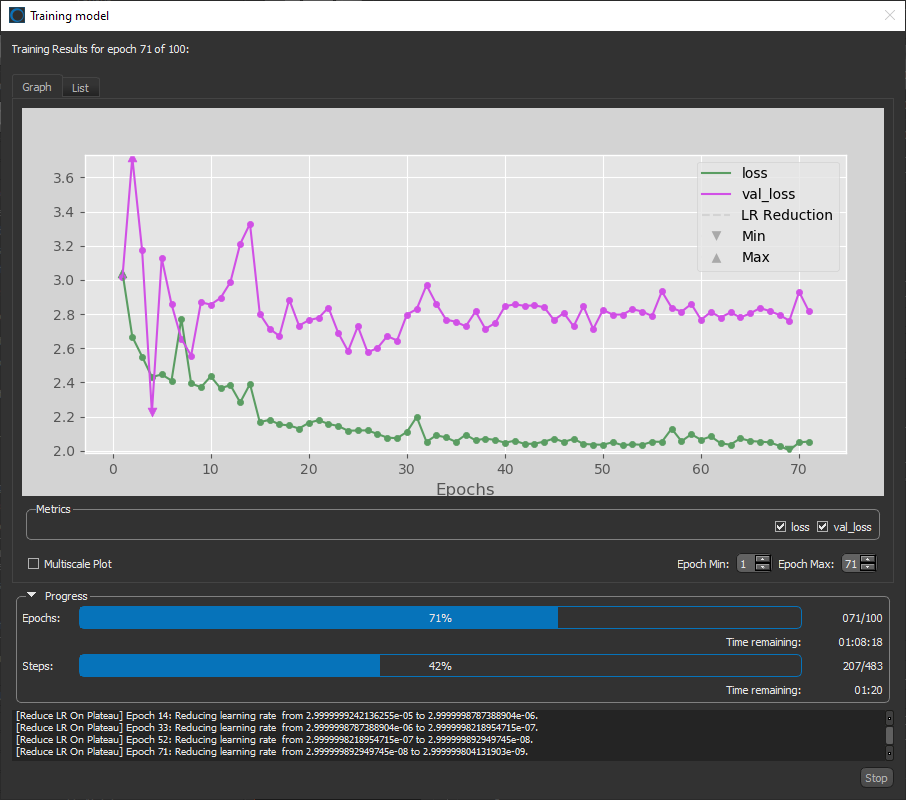The image size is (906, 800).
Task: Click the Epochs progress bar at 71%
Action: point(440,618)
